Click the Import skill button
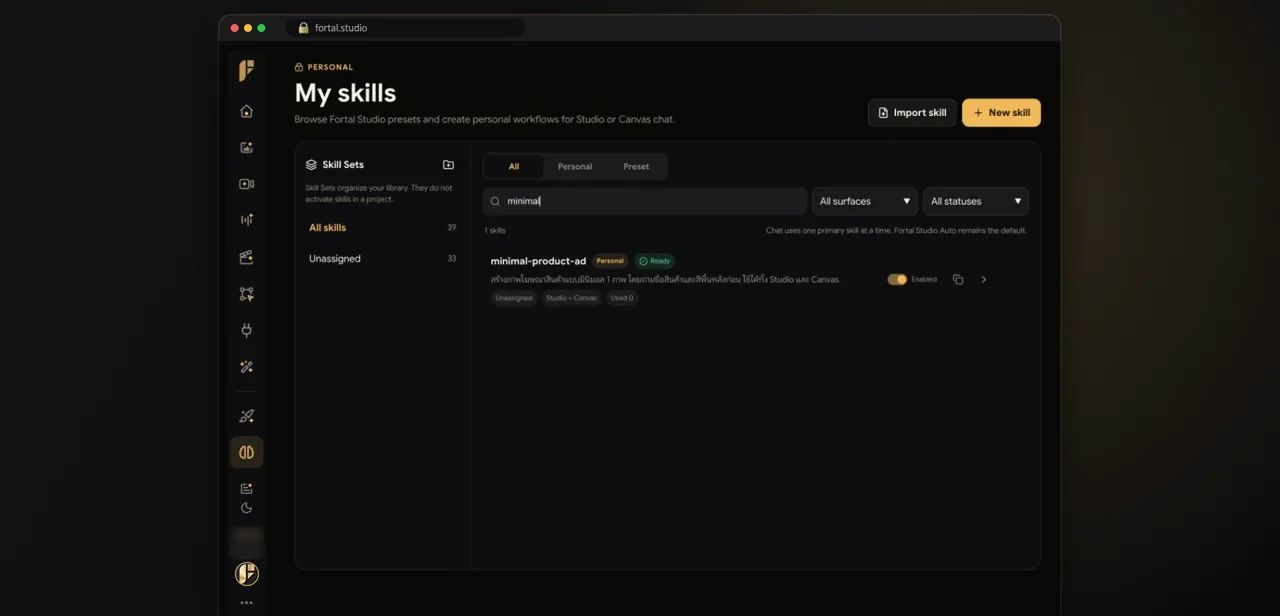Image resolution: width=1280 pixels, height=616 pixels. [x=912, y=113]
